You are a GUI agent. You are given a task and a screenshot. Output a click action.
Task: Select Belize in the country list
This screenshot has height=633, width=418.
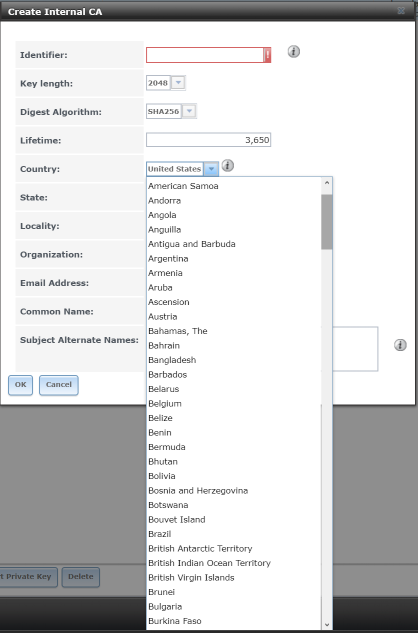point(234,418)
